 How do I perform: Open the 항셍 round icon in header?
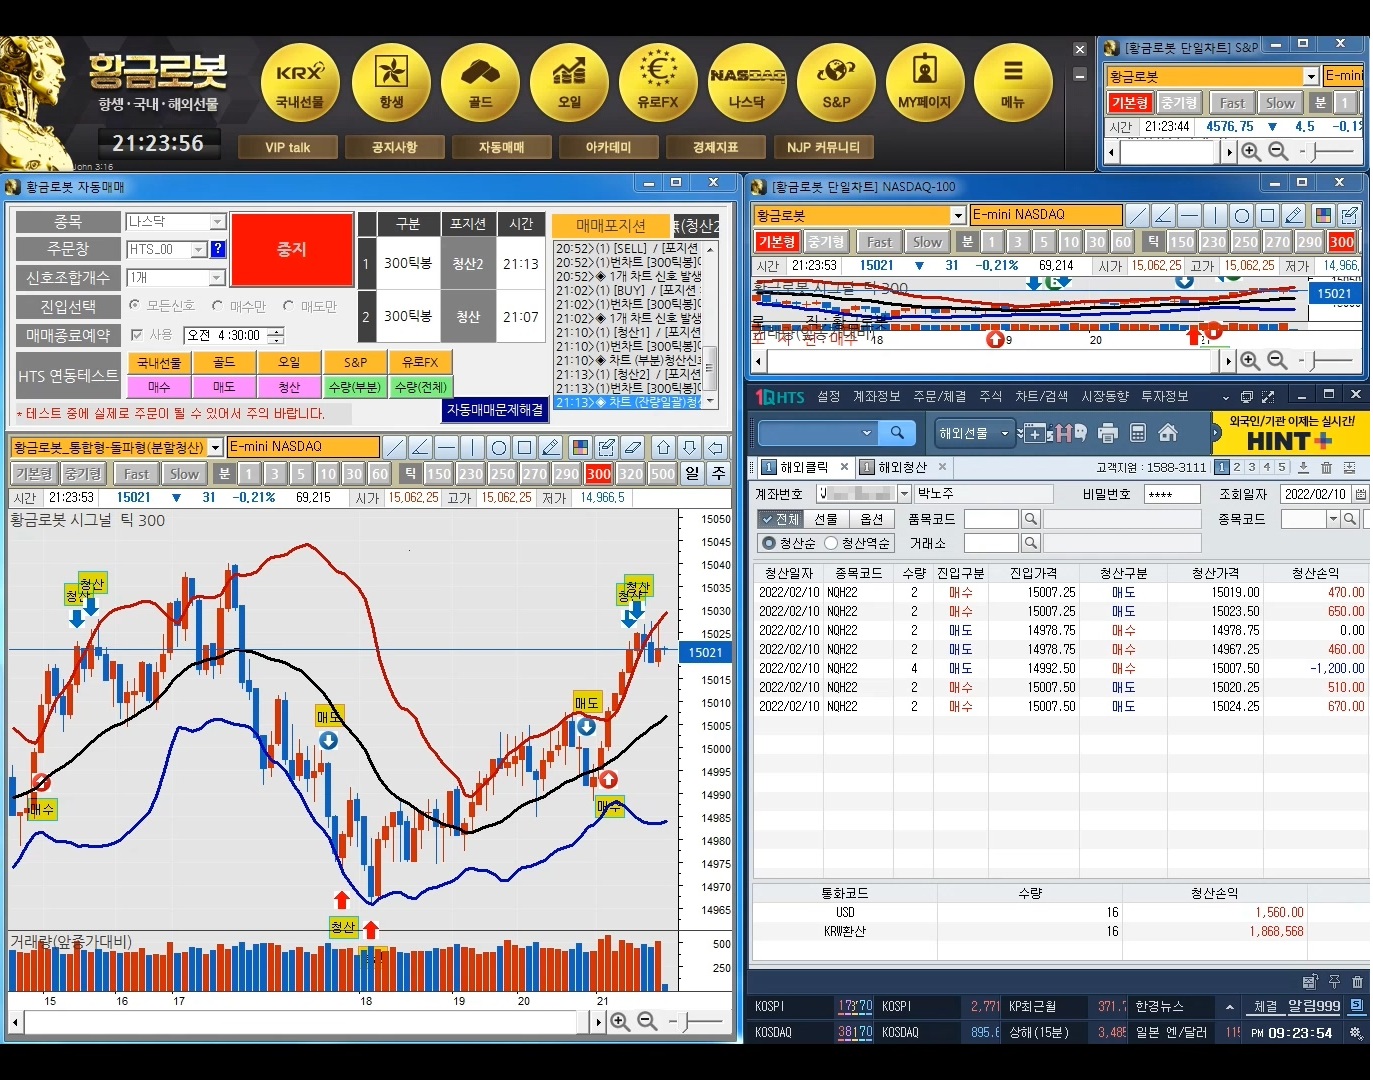[391, 82]
